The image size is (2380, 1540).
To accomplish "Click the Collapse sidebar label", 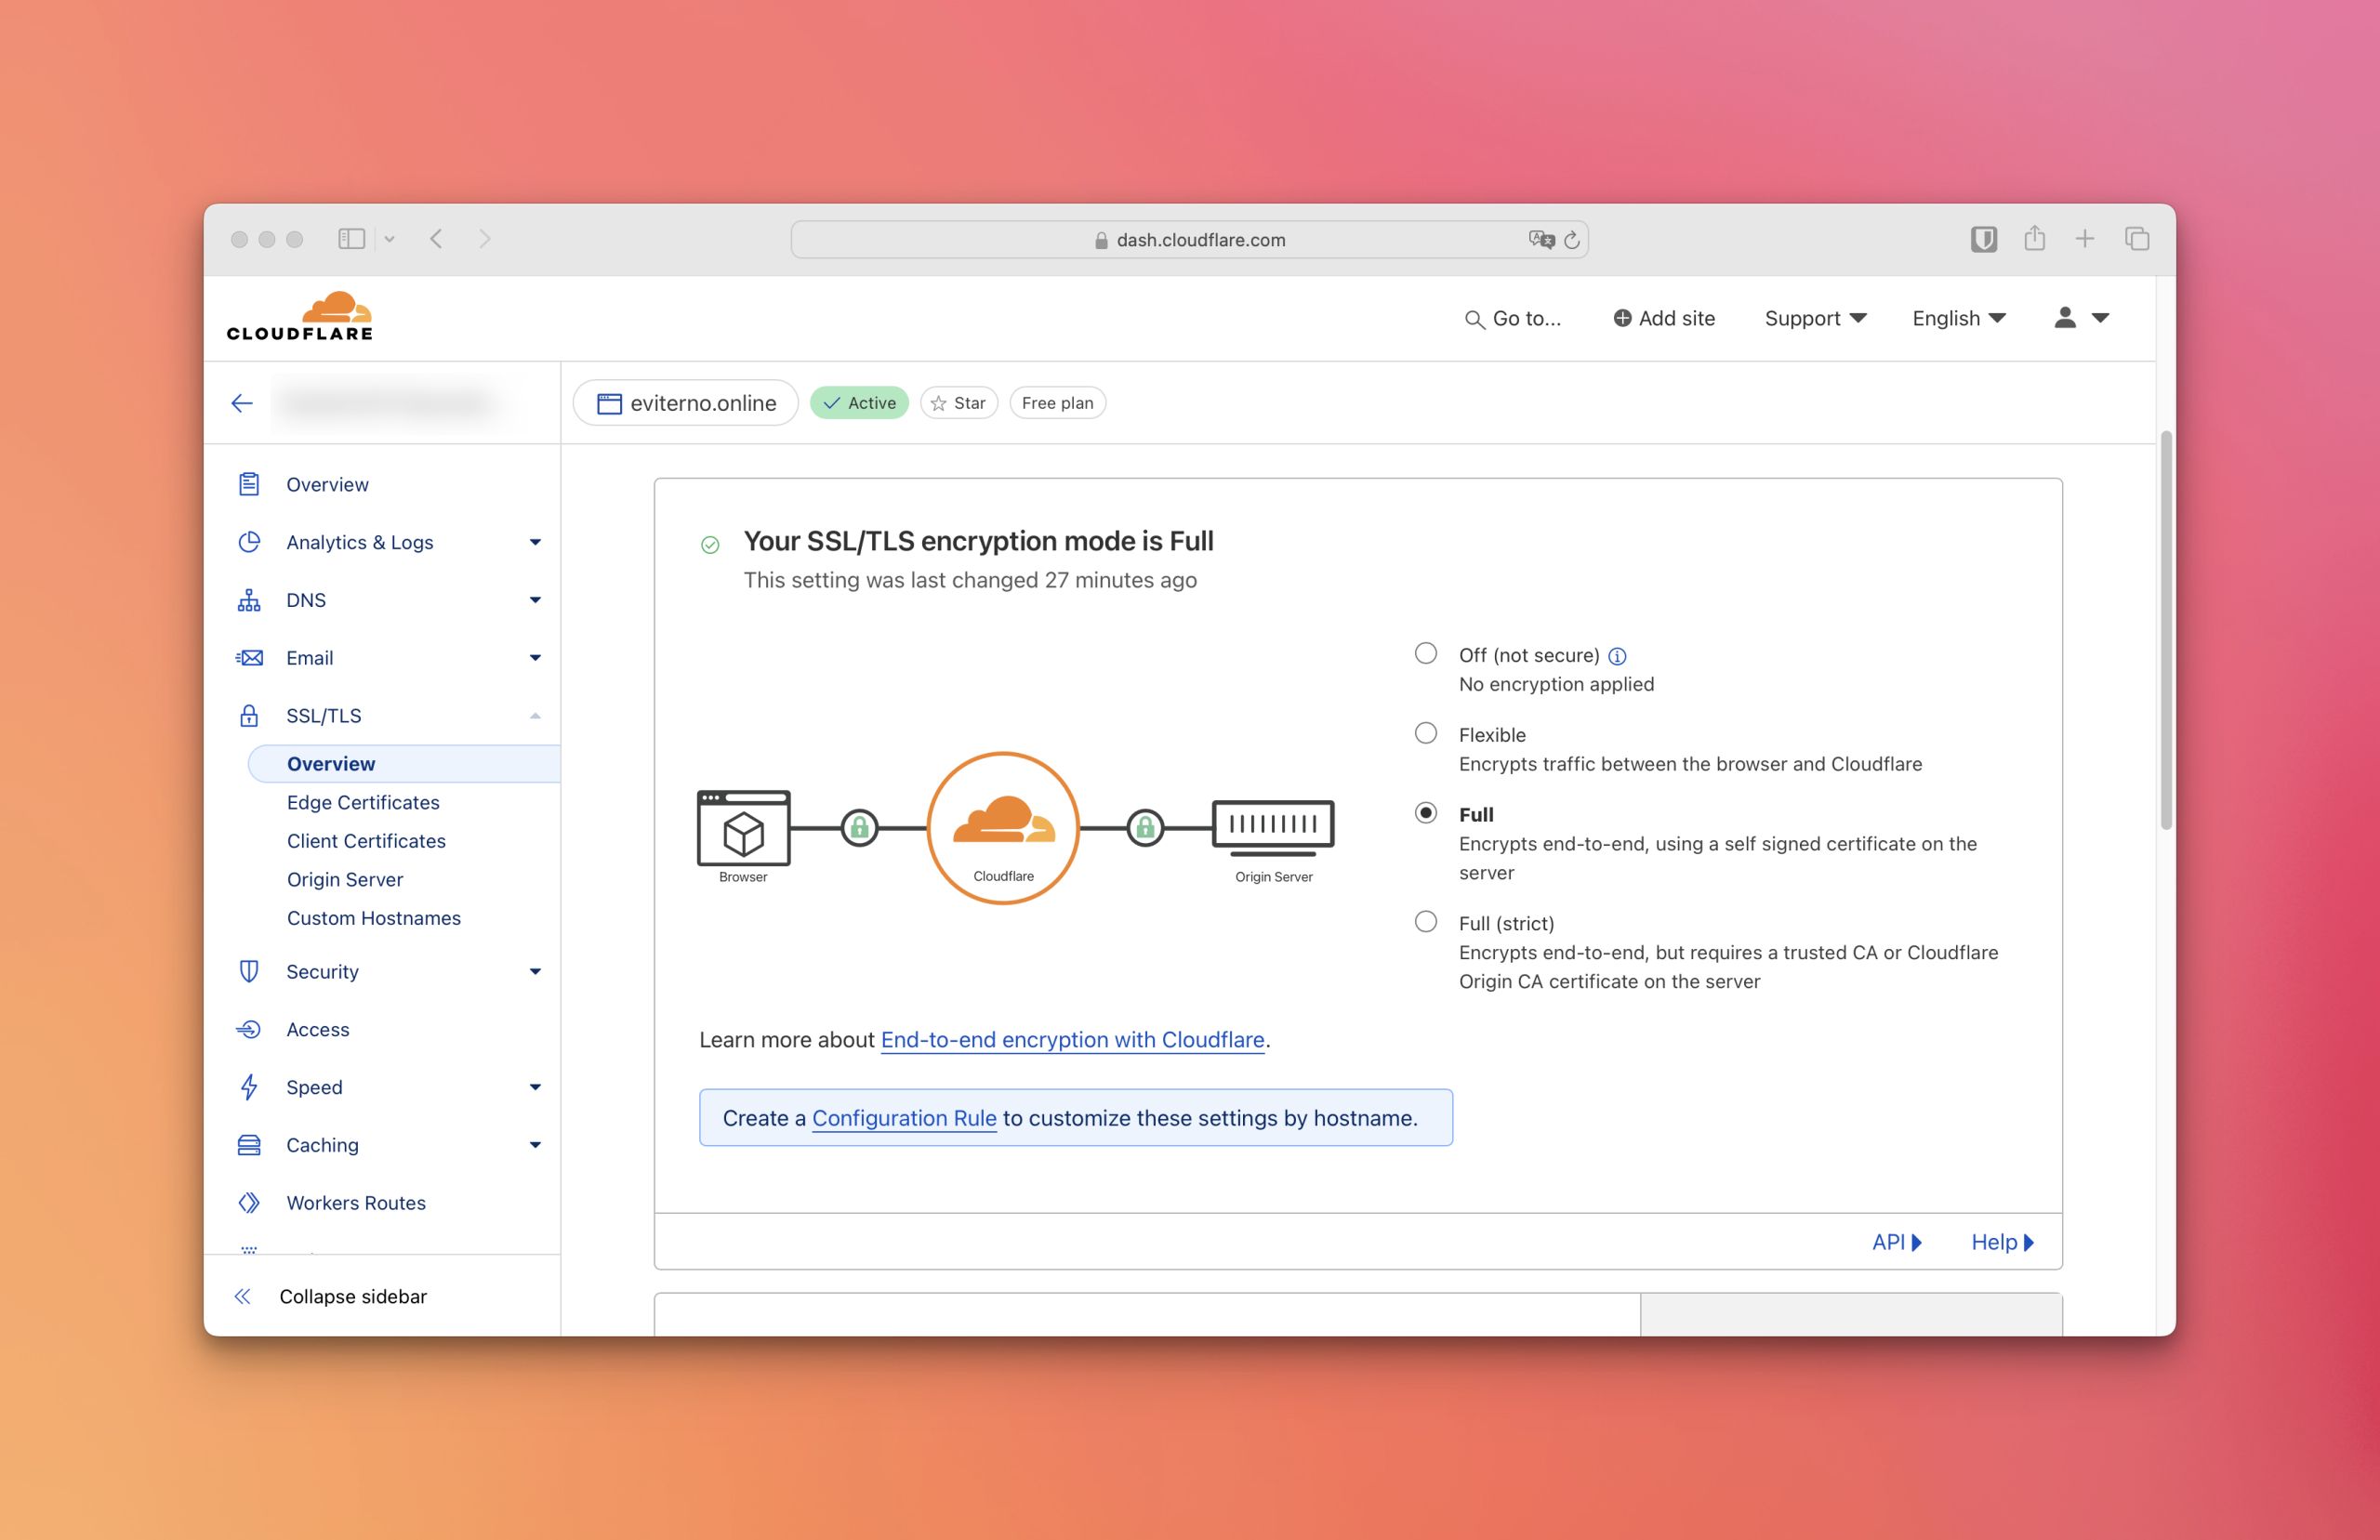I will click(x=353, y=1297).
